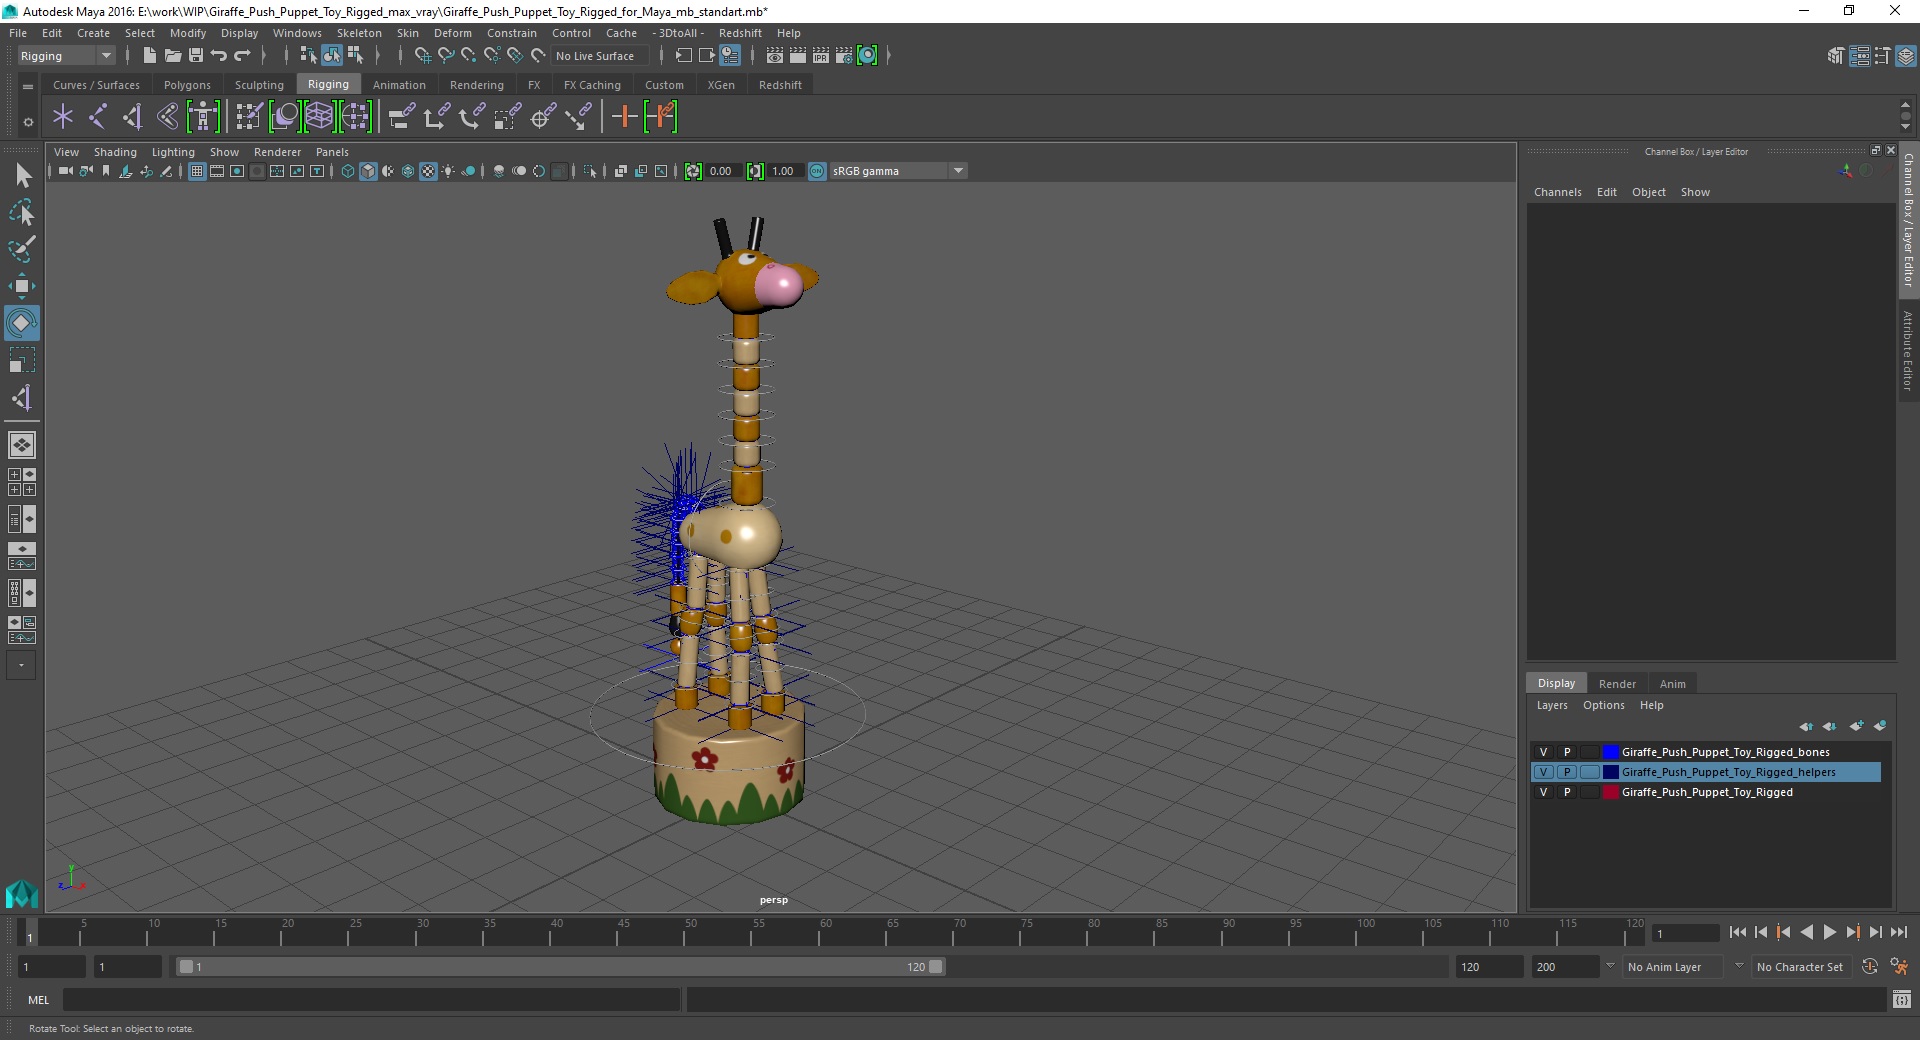
Task: Toggle visibility V of helpers layer
Action: pyautogui.click(x=1543, y=772)
